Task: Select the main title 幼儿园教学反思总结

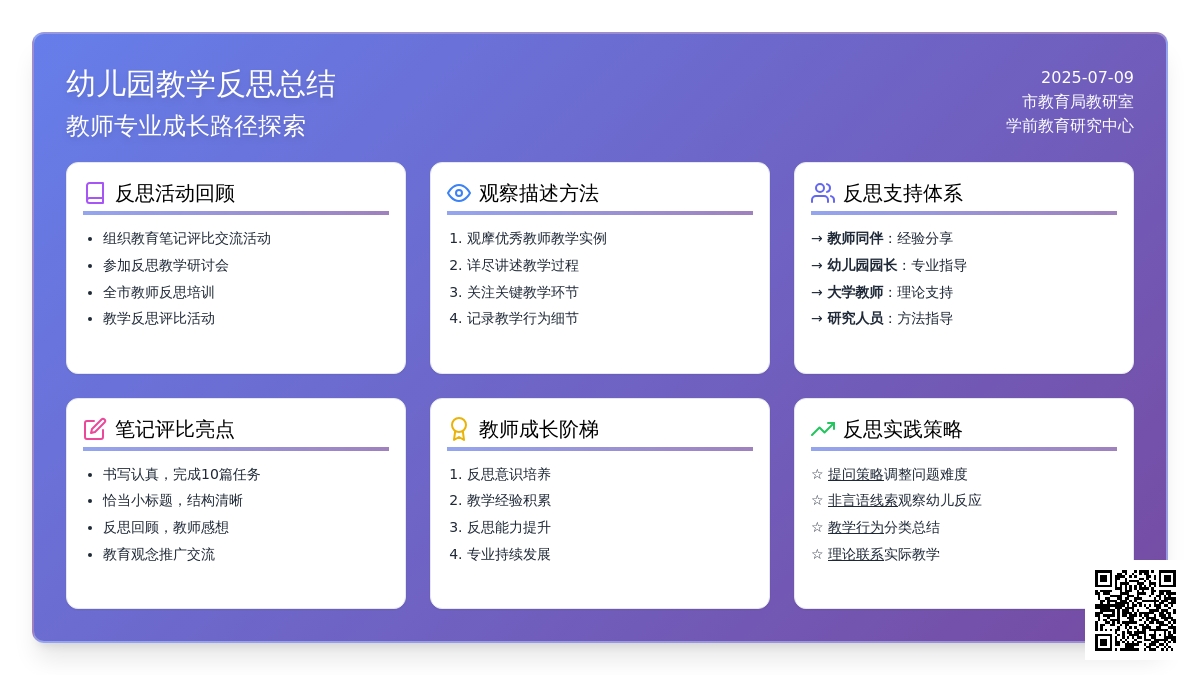Action: [x=201, y=84]
